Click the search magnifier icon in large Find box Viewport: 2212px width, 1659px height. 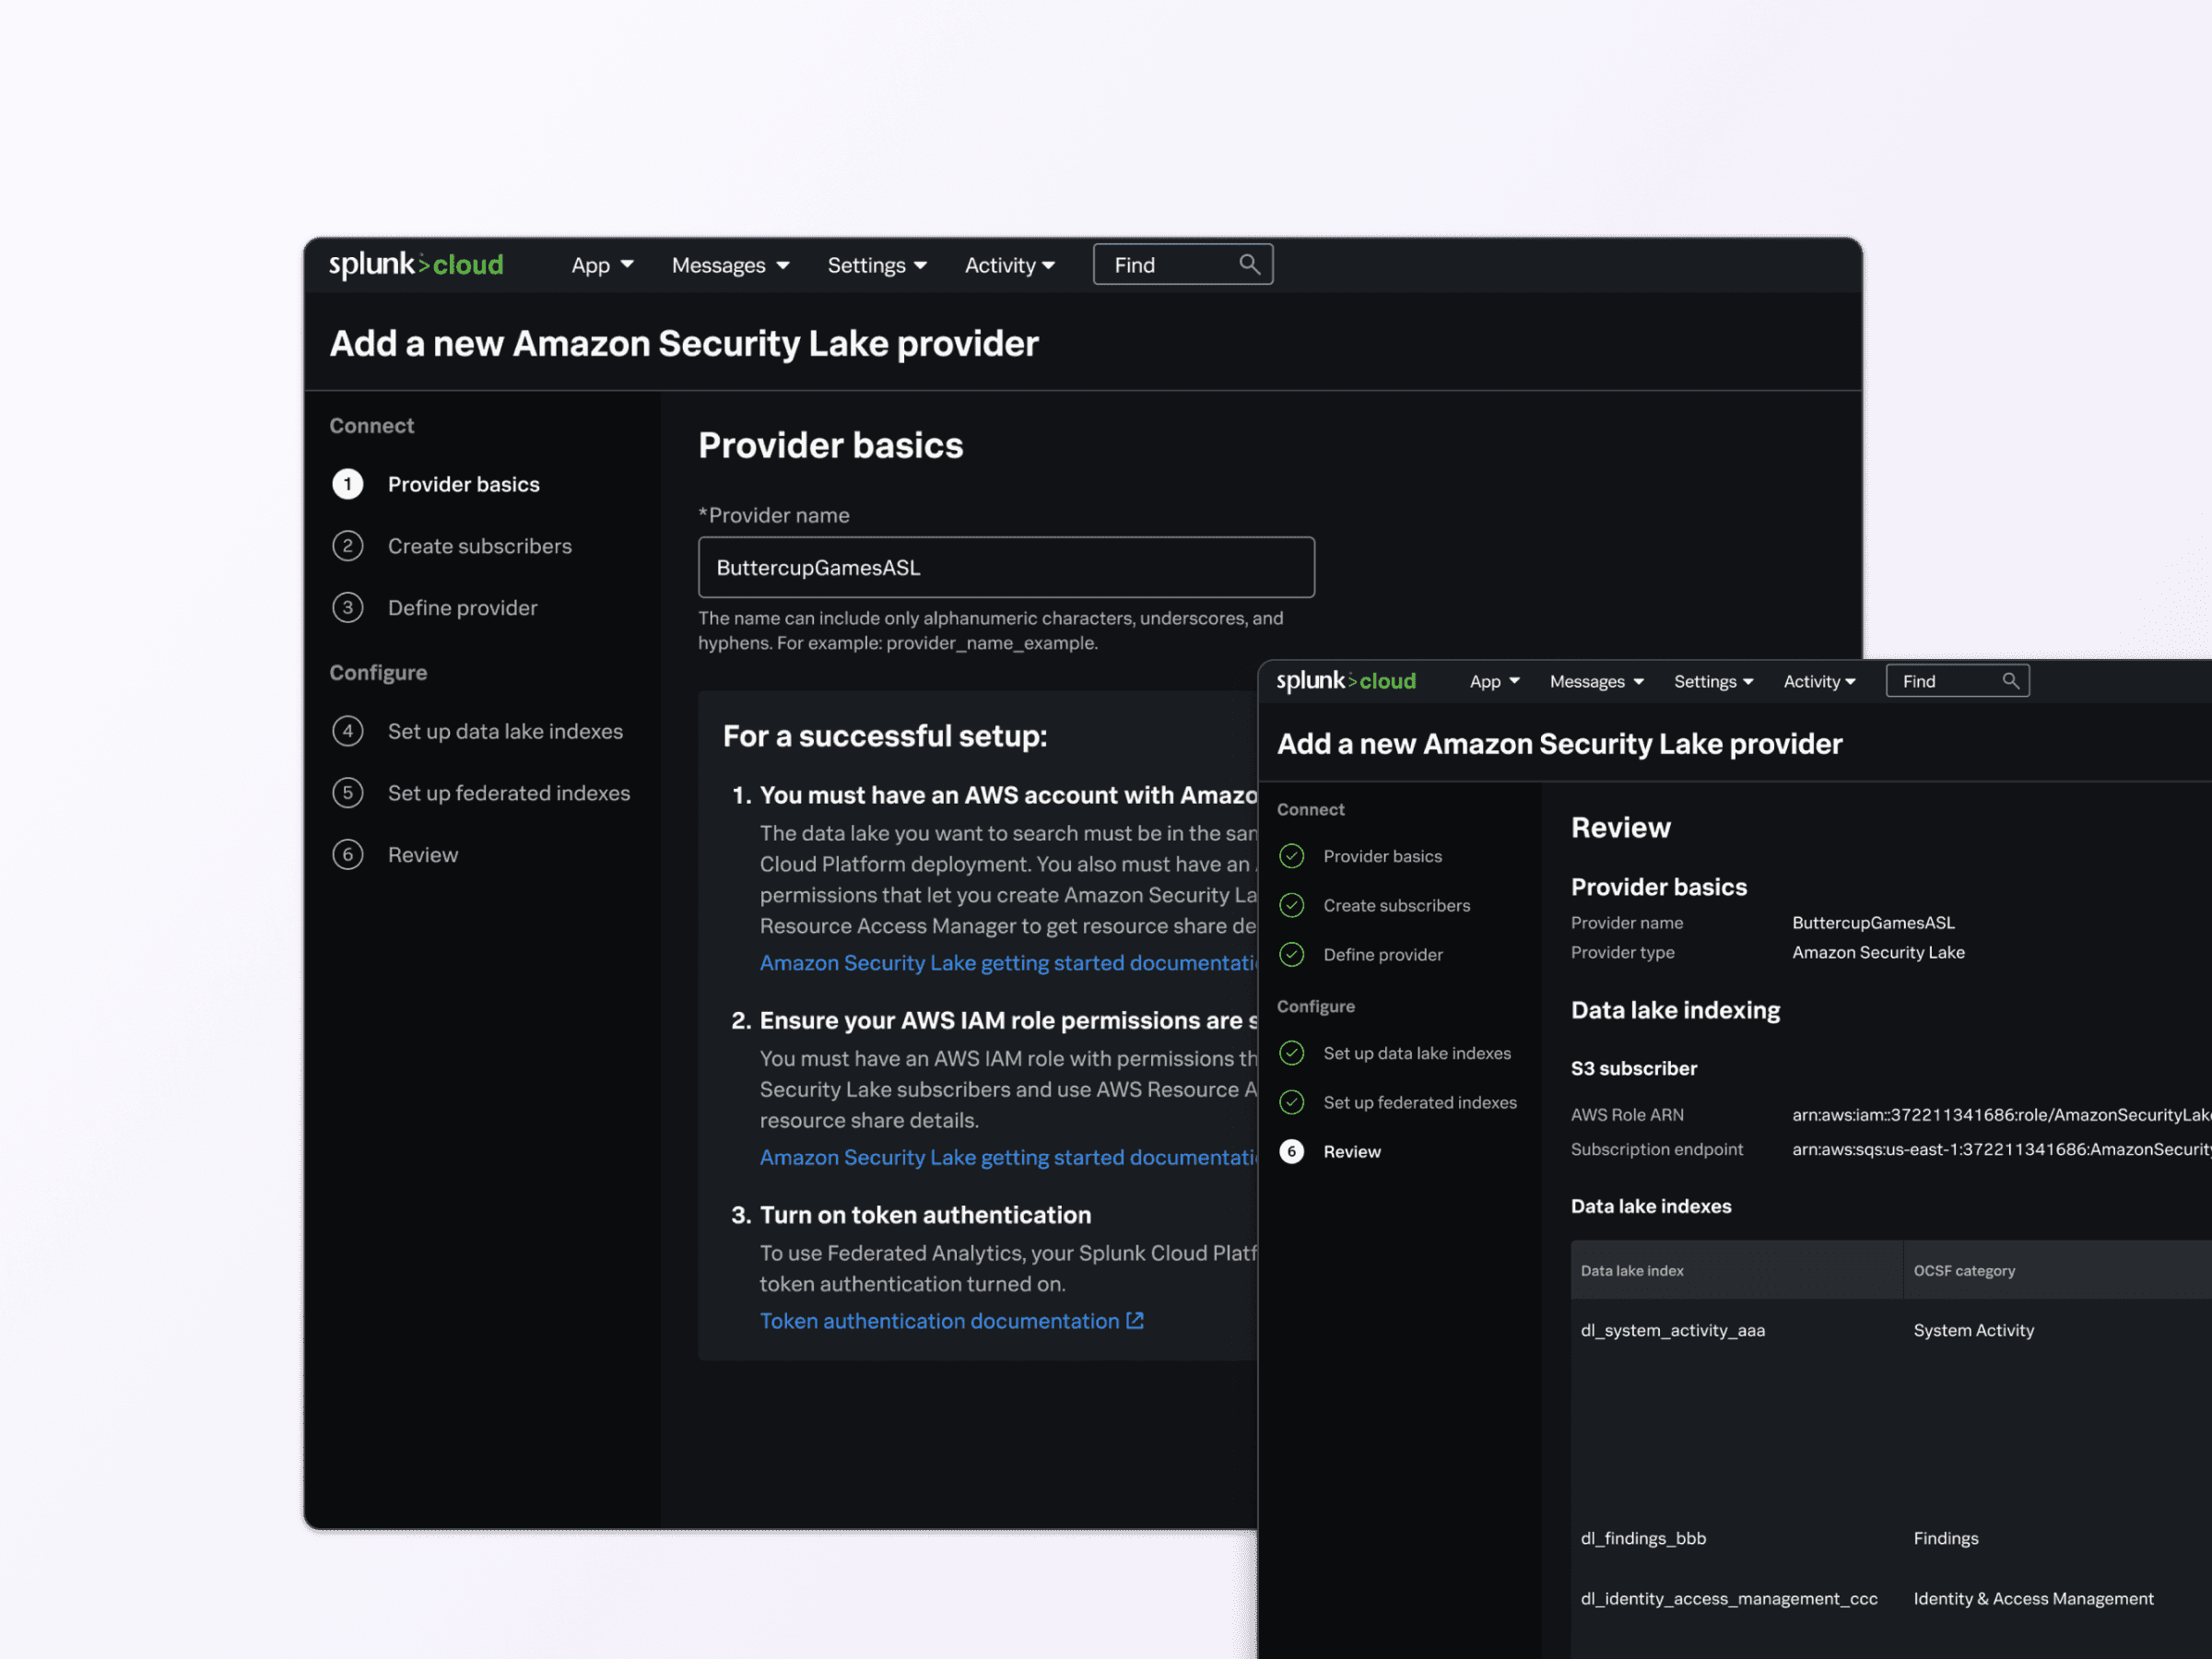coord(1249,264)
